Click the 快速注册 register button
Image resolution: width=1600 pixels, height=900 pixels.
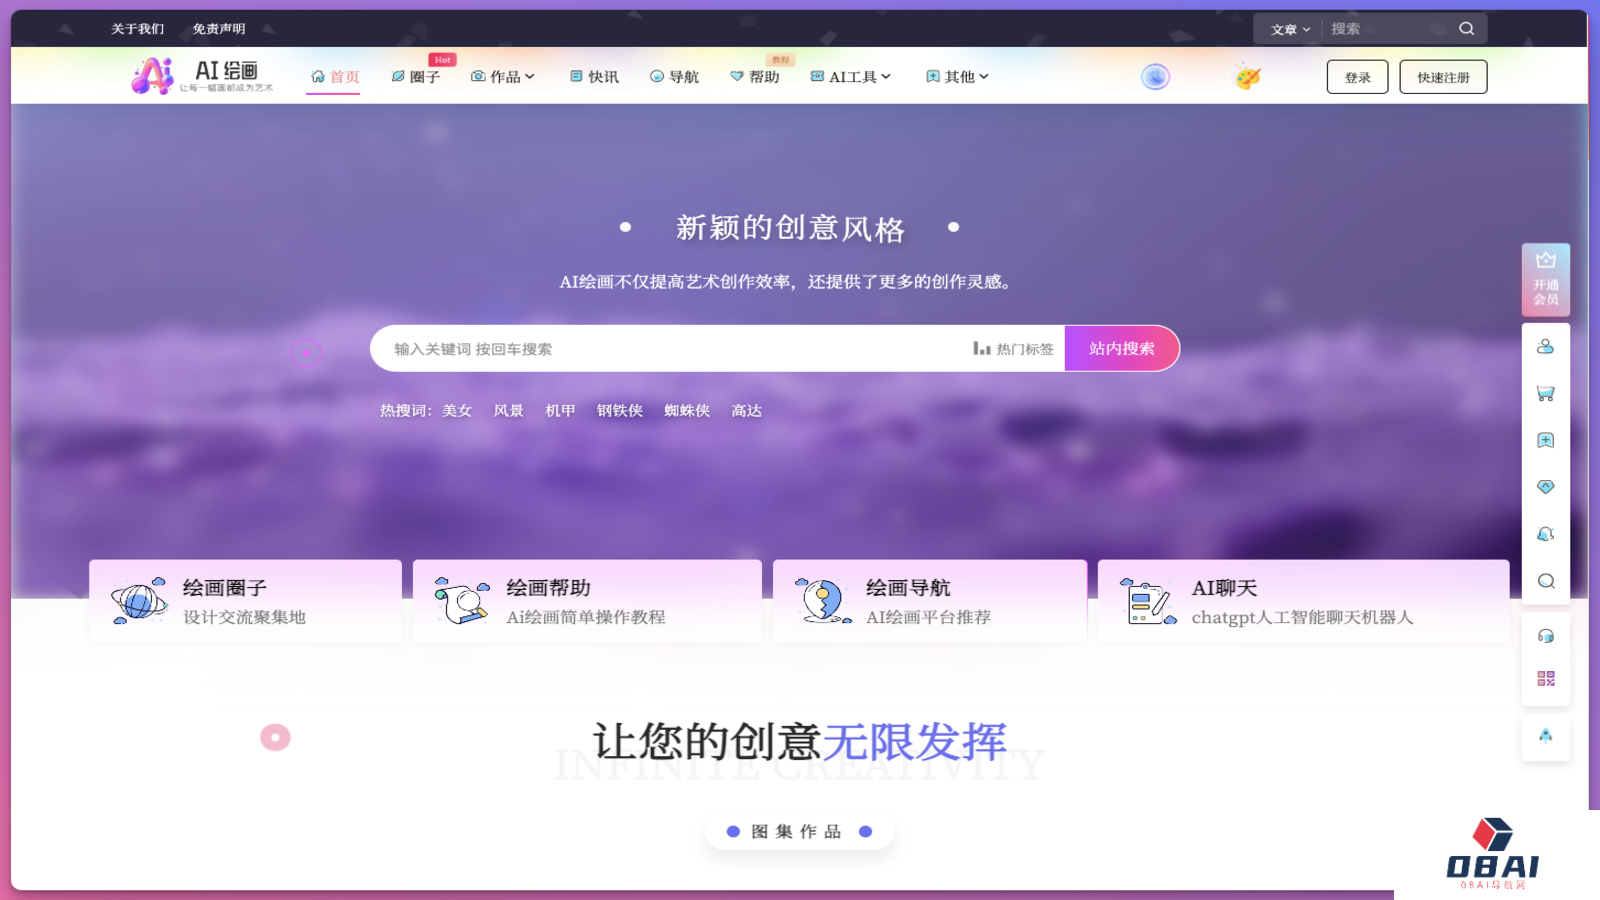(x=1443, y=76)
